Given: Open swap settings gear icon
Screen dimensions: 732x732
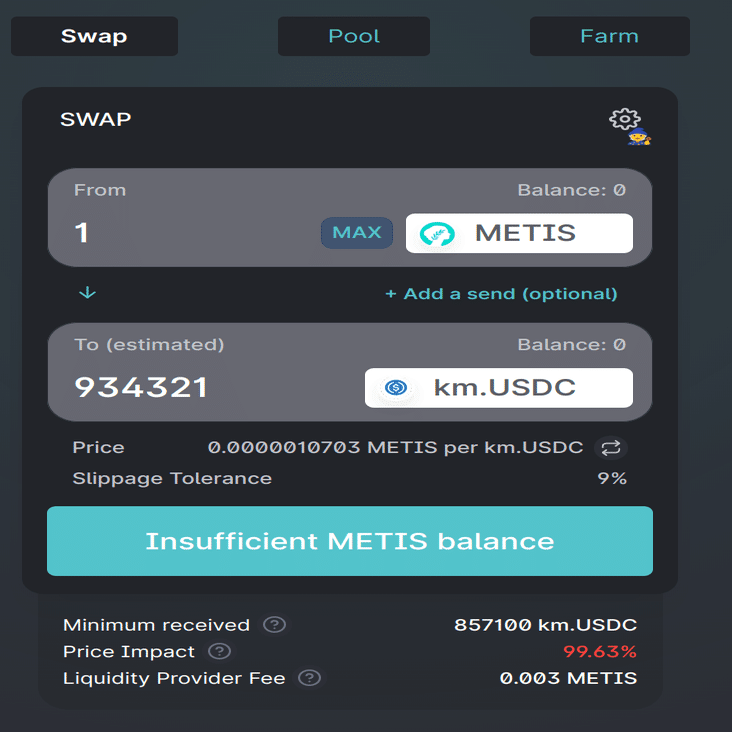Looking at the screenshot, I should 624,120.
